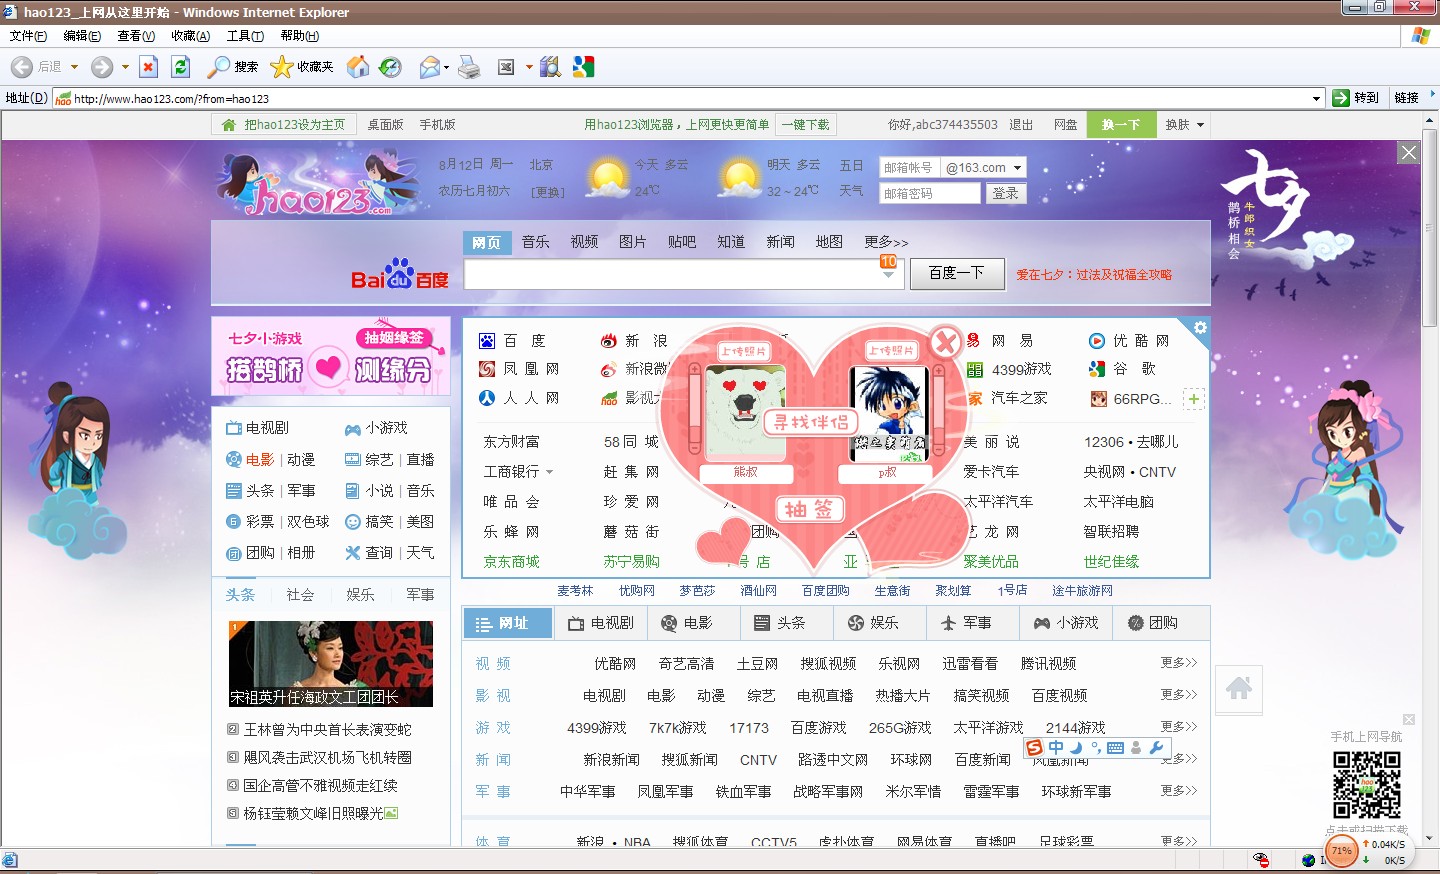
Task: Expand the 工商银行 dropdown arrow
Action: [x=549, y=472]
